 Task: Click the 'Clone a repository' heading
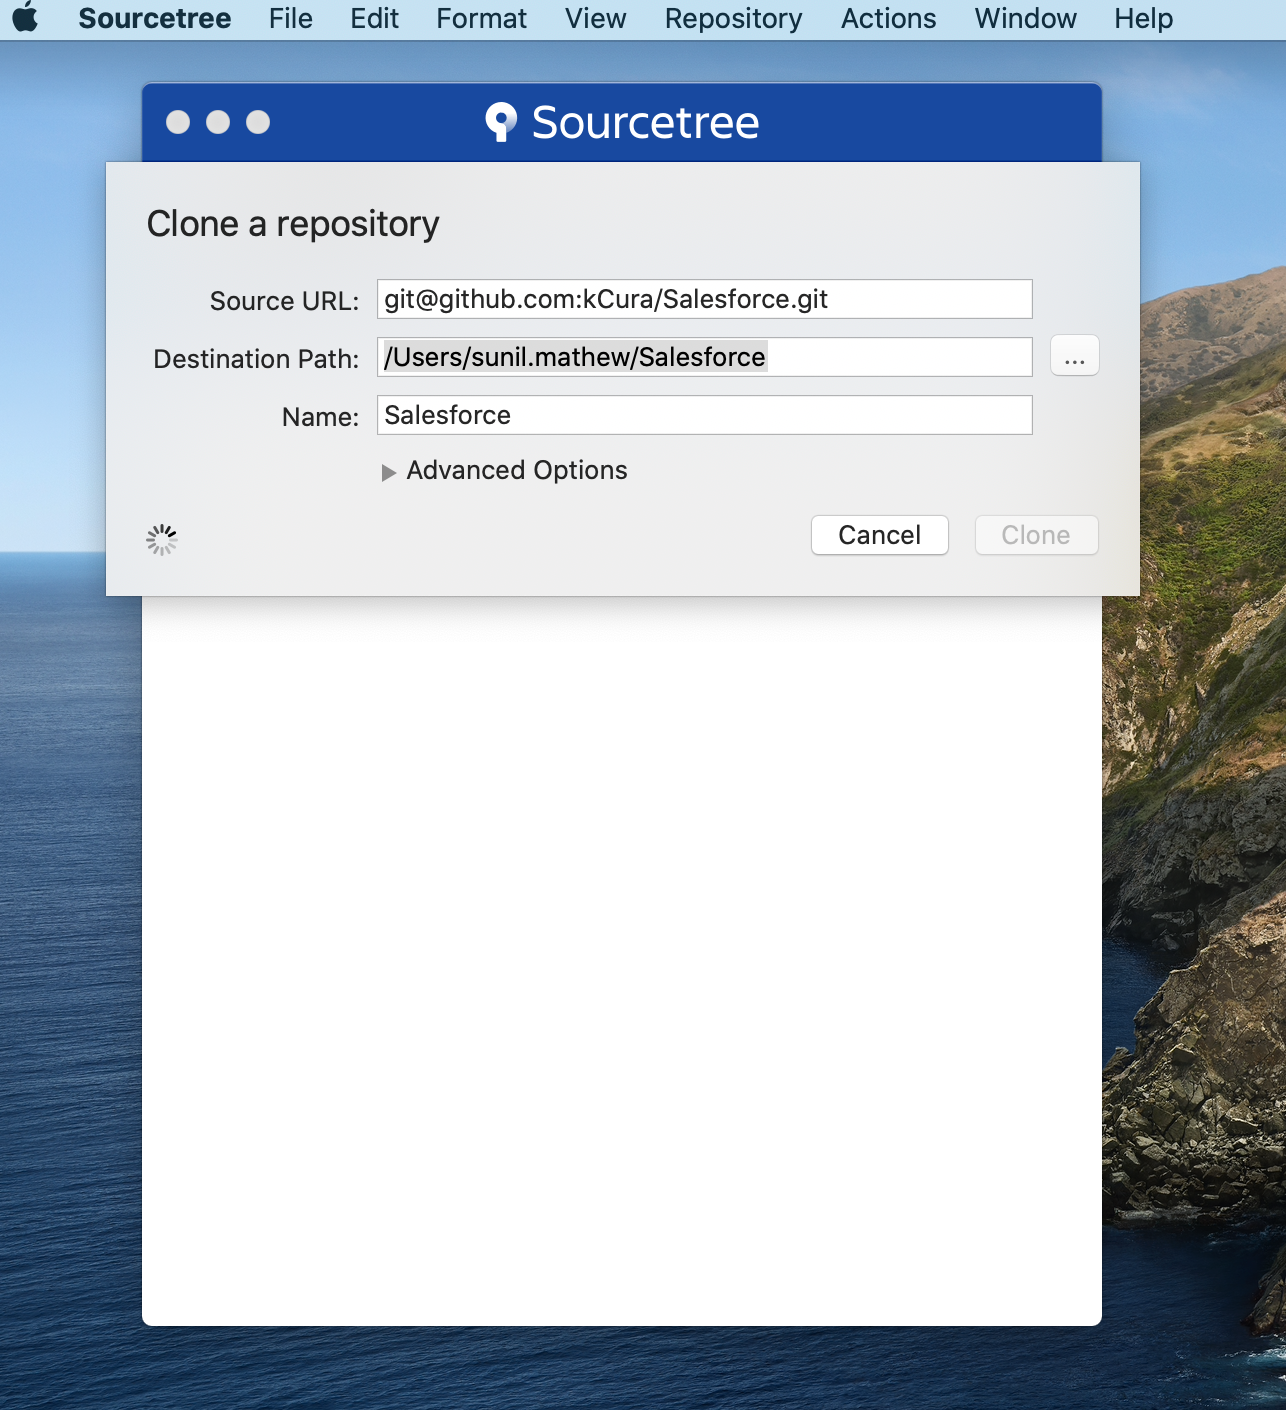[x=293, y=224]
